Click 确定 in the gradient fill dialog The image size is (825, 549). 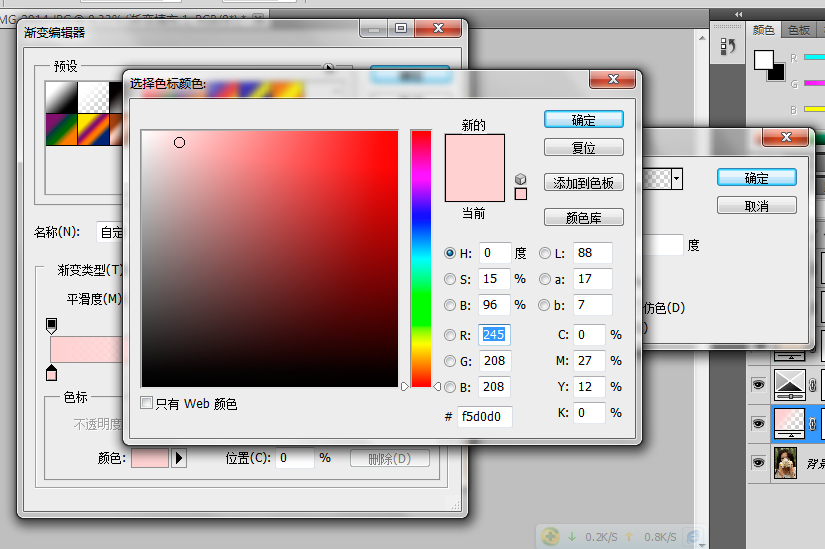click(x=757, y=178)
